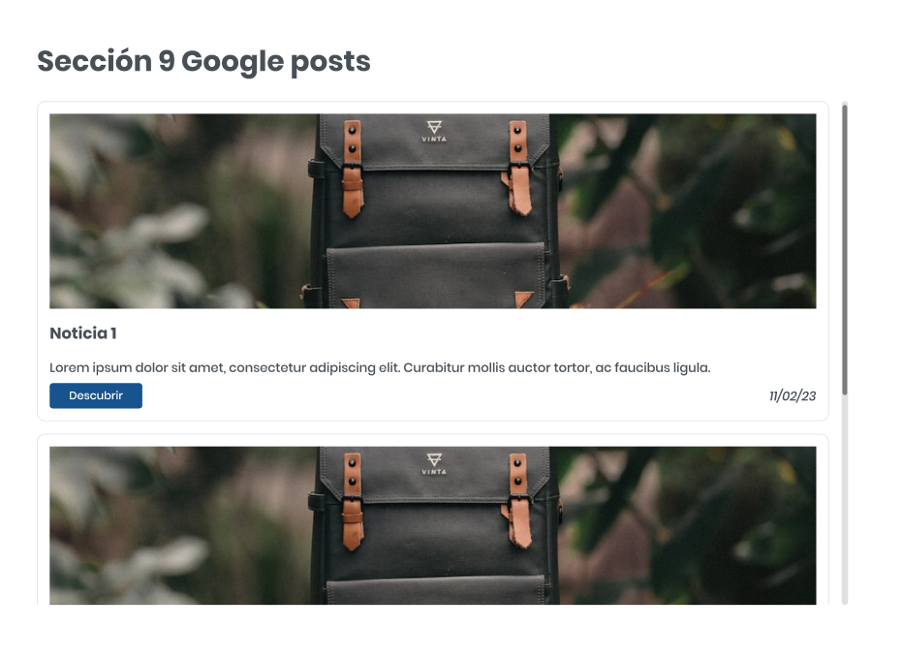Click the VINTA logo on first backpack
This screenshot has height=662, width=904.
[x=434, y=131]
